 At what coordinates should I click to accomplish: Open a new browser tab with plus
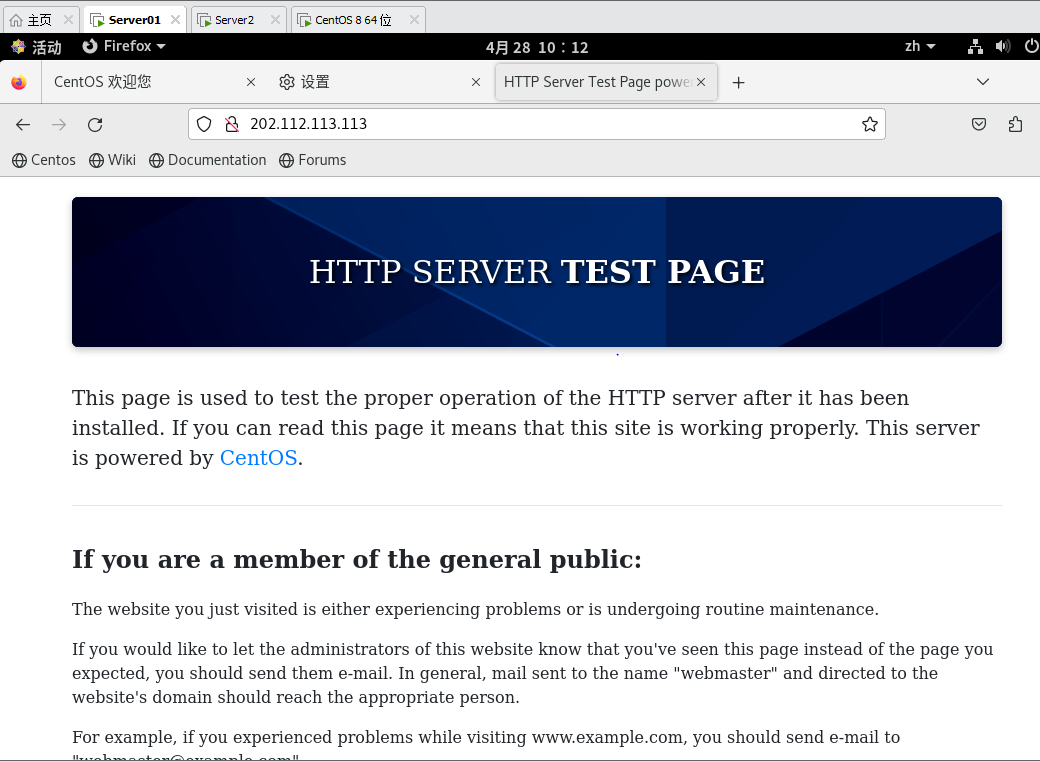(x=738, y=82)
